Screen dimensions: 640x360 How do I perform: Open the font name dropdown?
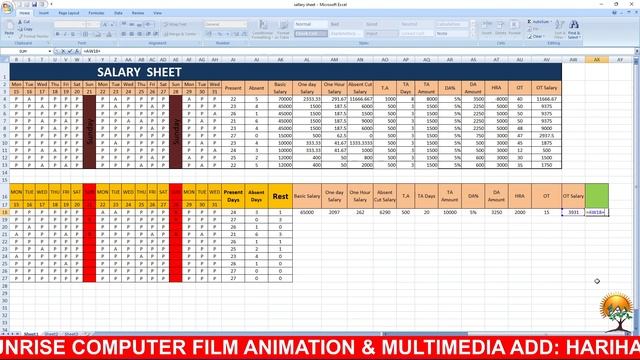click(82, 24)
